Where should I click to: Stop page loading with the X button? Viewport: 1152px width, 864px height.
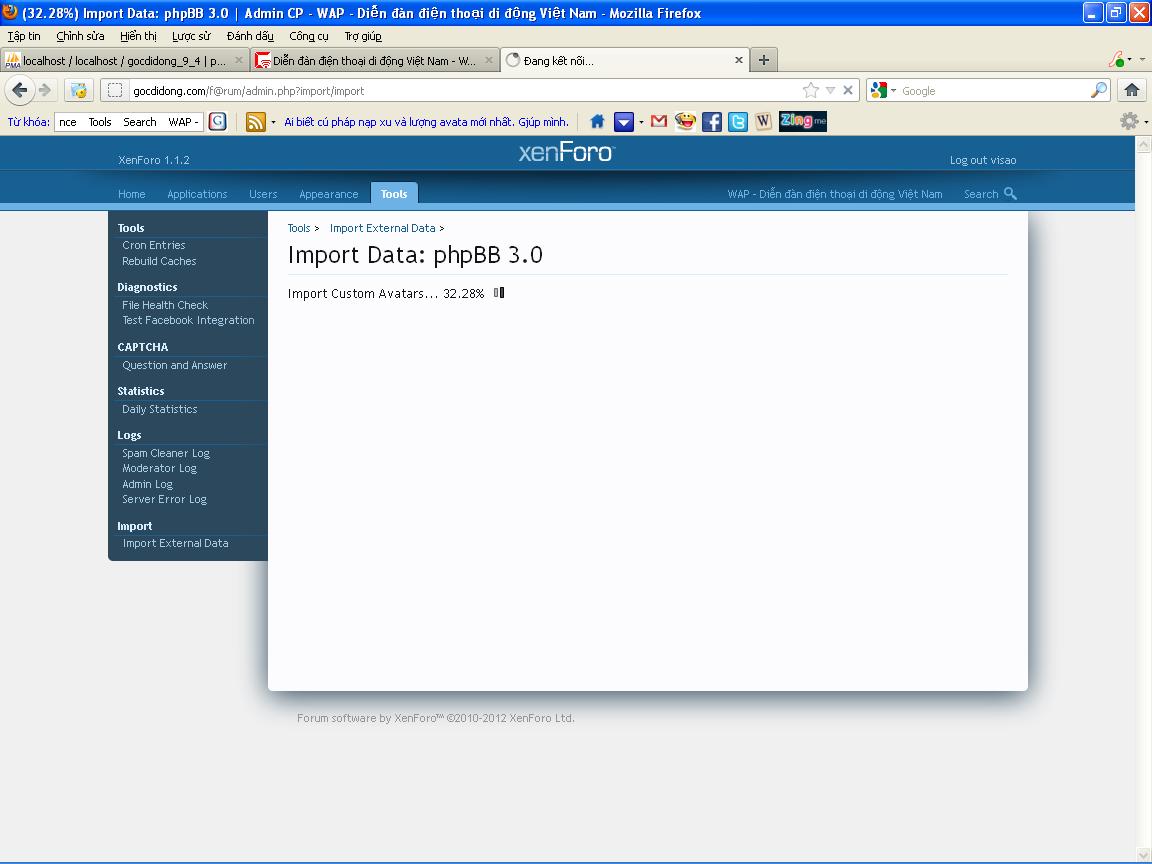(848, 90)
